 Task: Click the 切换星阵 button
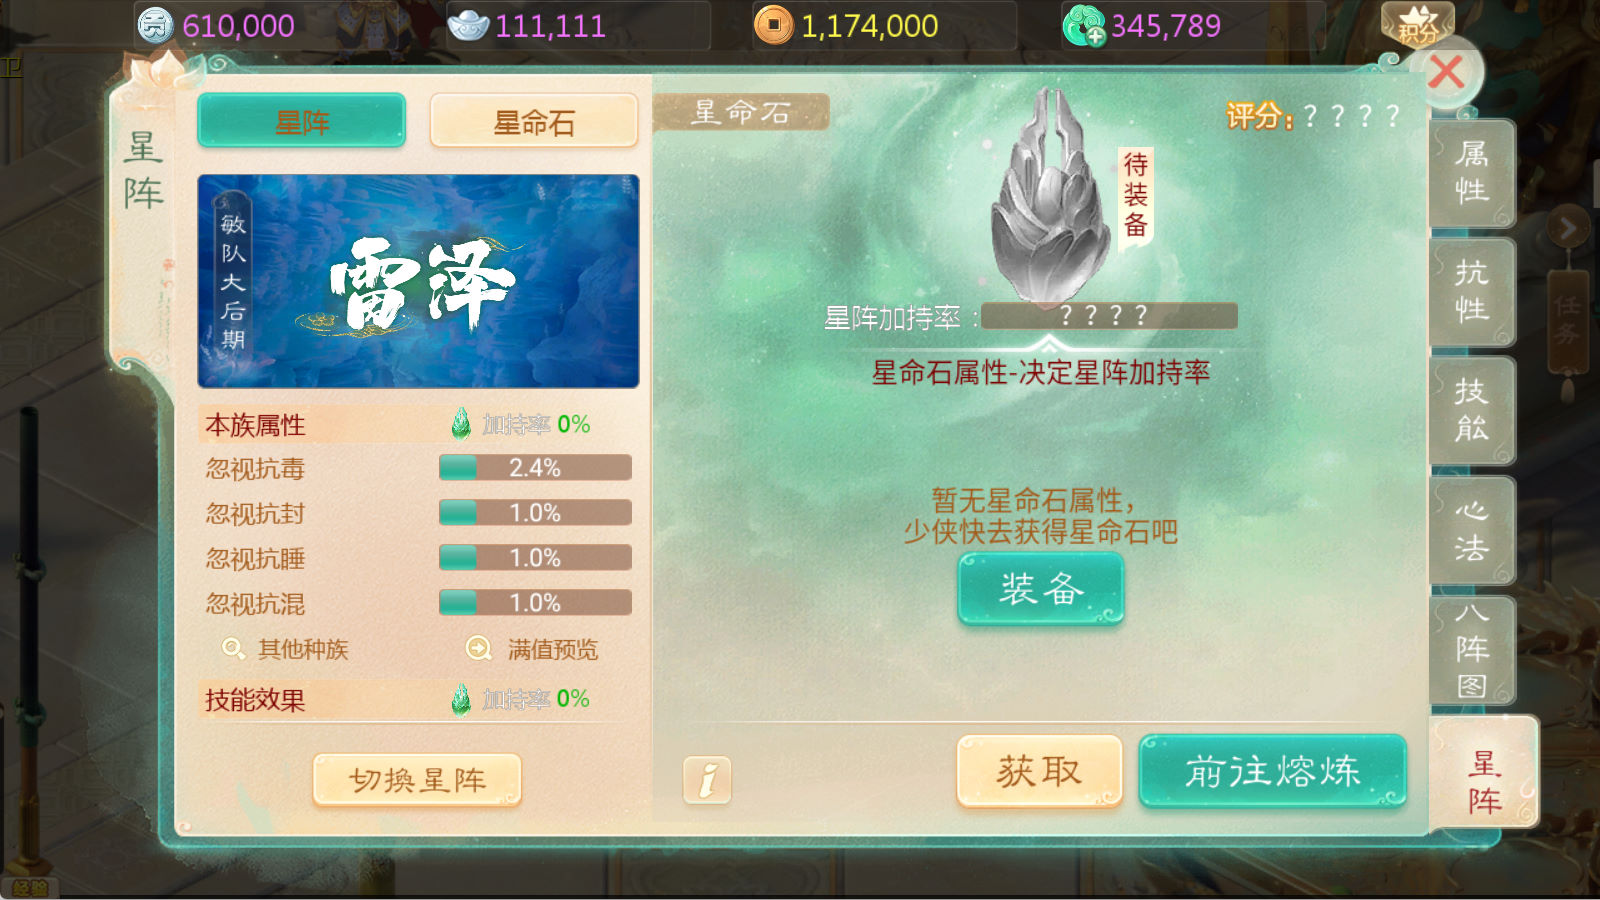(417, 780)
